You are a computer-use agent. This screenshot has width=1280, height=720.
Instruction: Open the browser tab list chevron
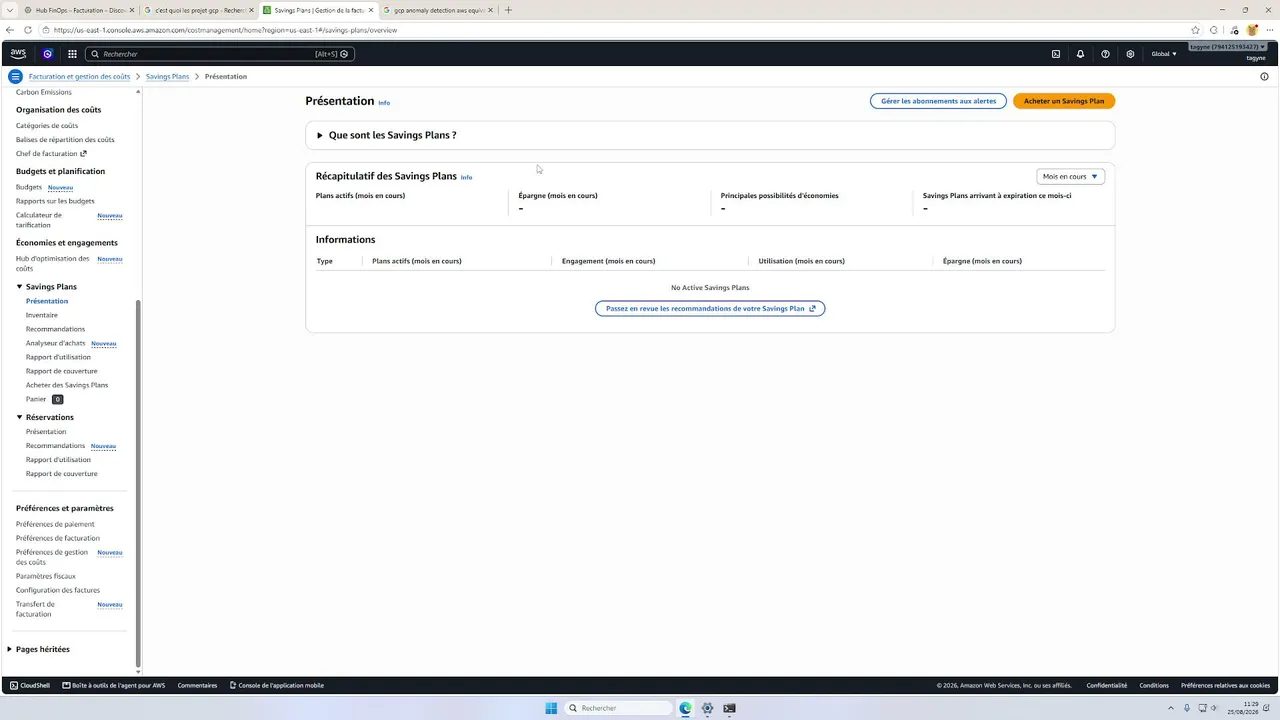pos(8,10)
